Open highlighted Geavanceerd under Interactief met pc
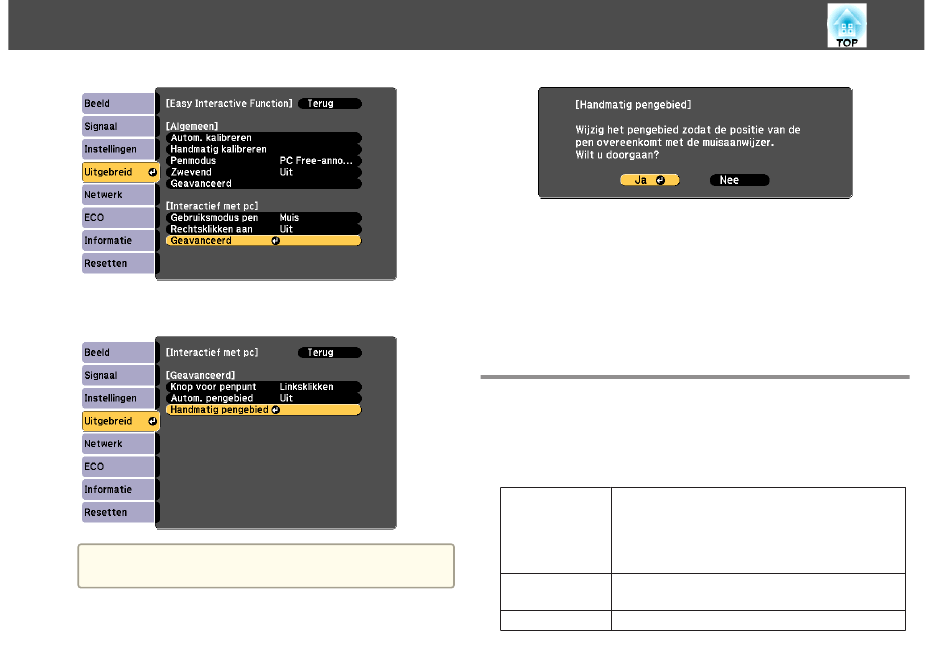This screenshot has width=950, height=660. point(264,241)
